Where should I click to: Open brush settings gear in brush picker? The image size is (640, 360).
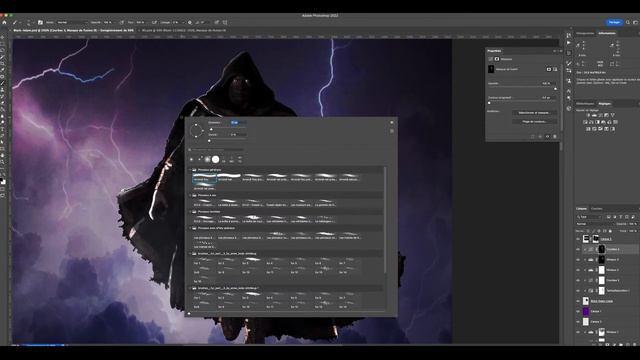(392, 122)
